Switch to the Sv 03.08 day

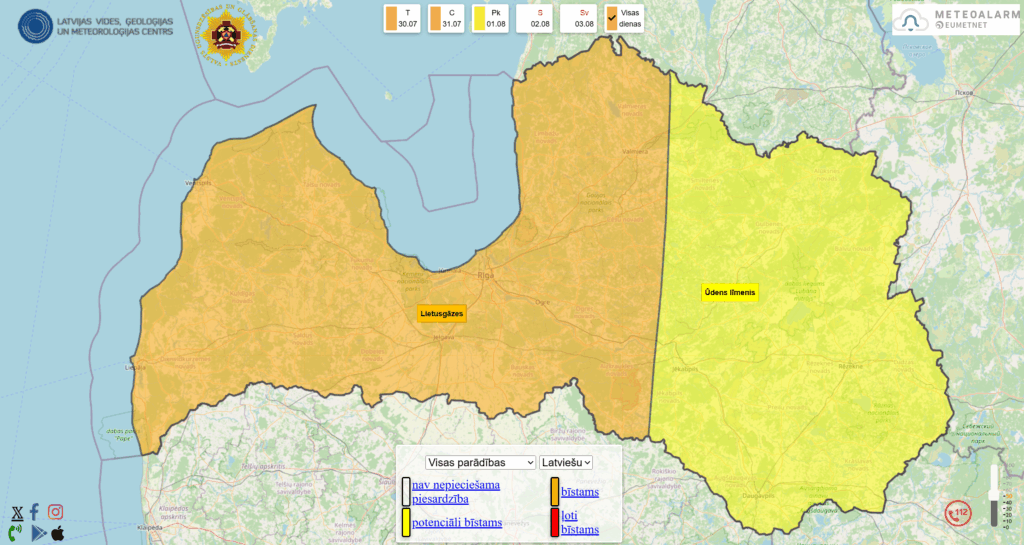pos(580,18)
